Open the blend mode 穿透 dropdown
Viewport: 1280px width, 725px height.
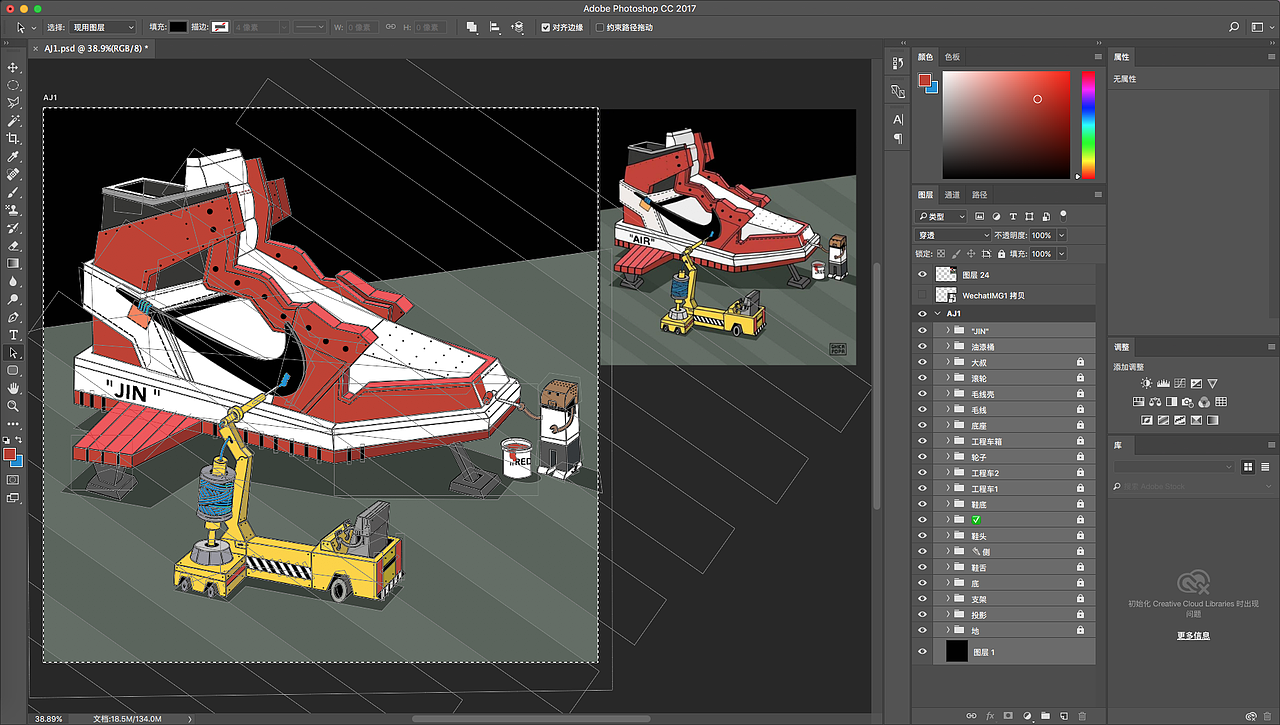coord(953,235)
